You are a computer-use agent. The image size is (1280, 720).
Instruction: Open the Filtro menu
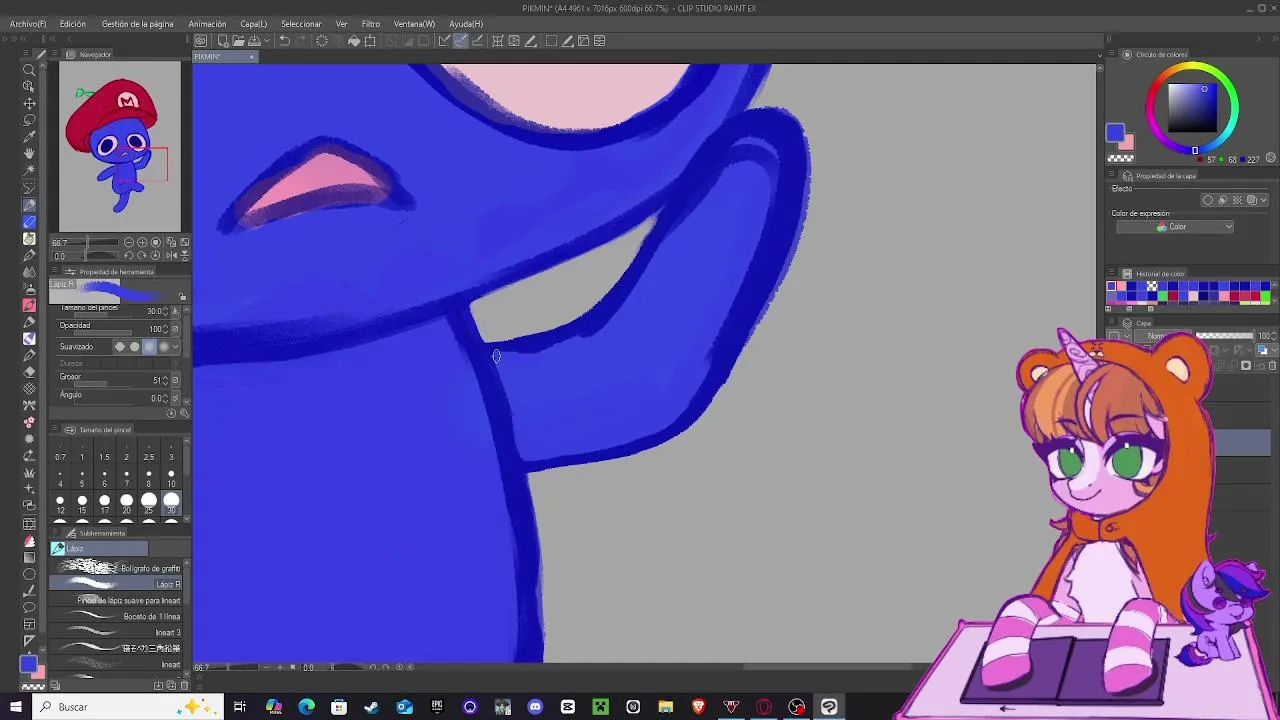(371, 24)
